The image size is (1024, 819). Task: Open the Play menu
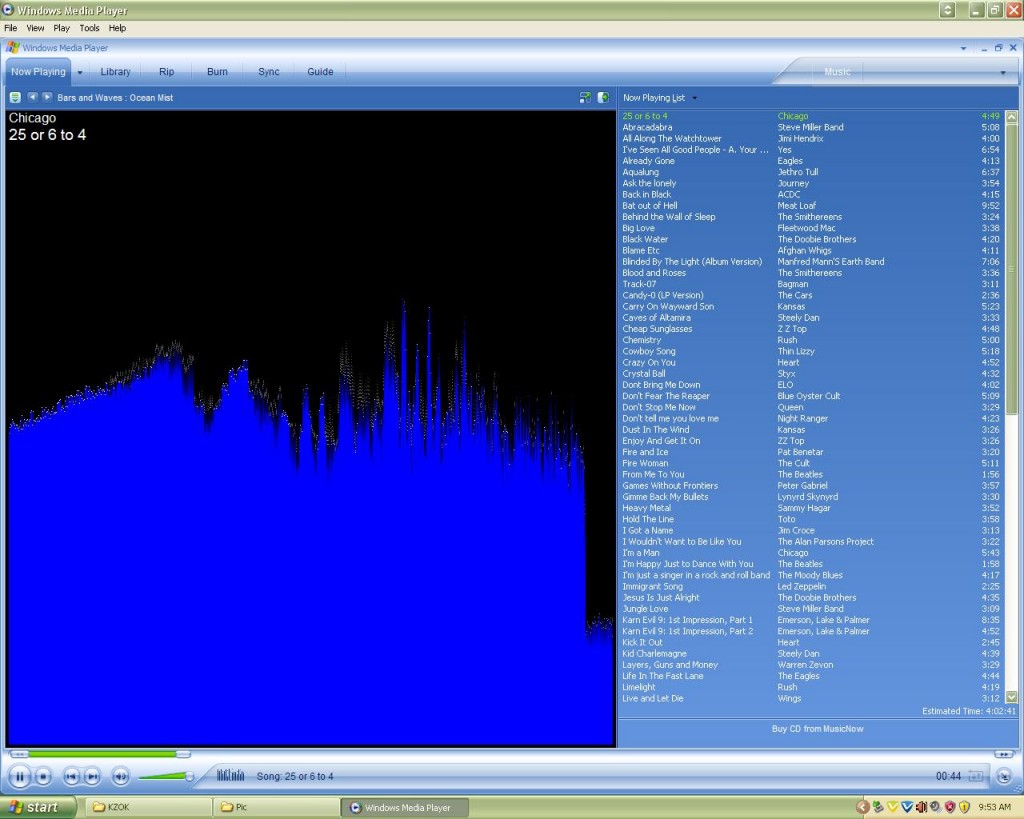(61, 28)
